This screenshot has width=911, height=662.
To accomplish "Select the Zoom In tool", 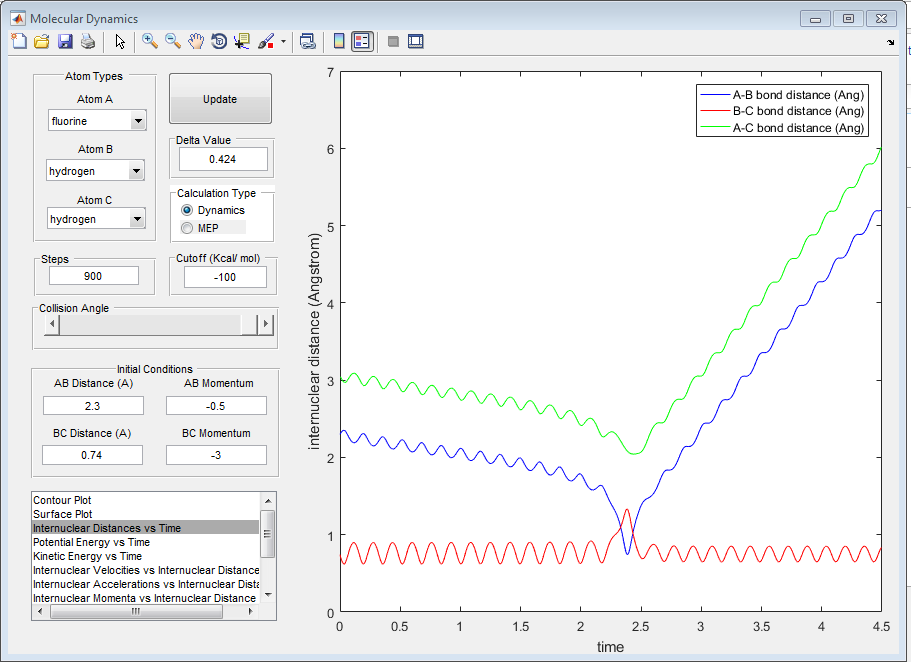I will (150, 41).
